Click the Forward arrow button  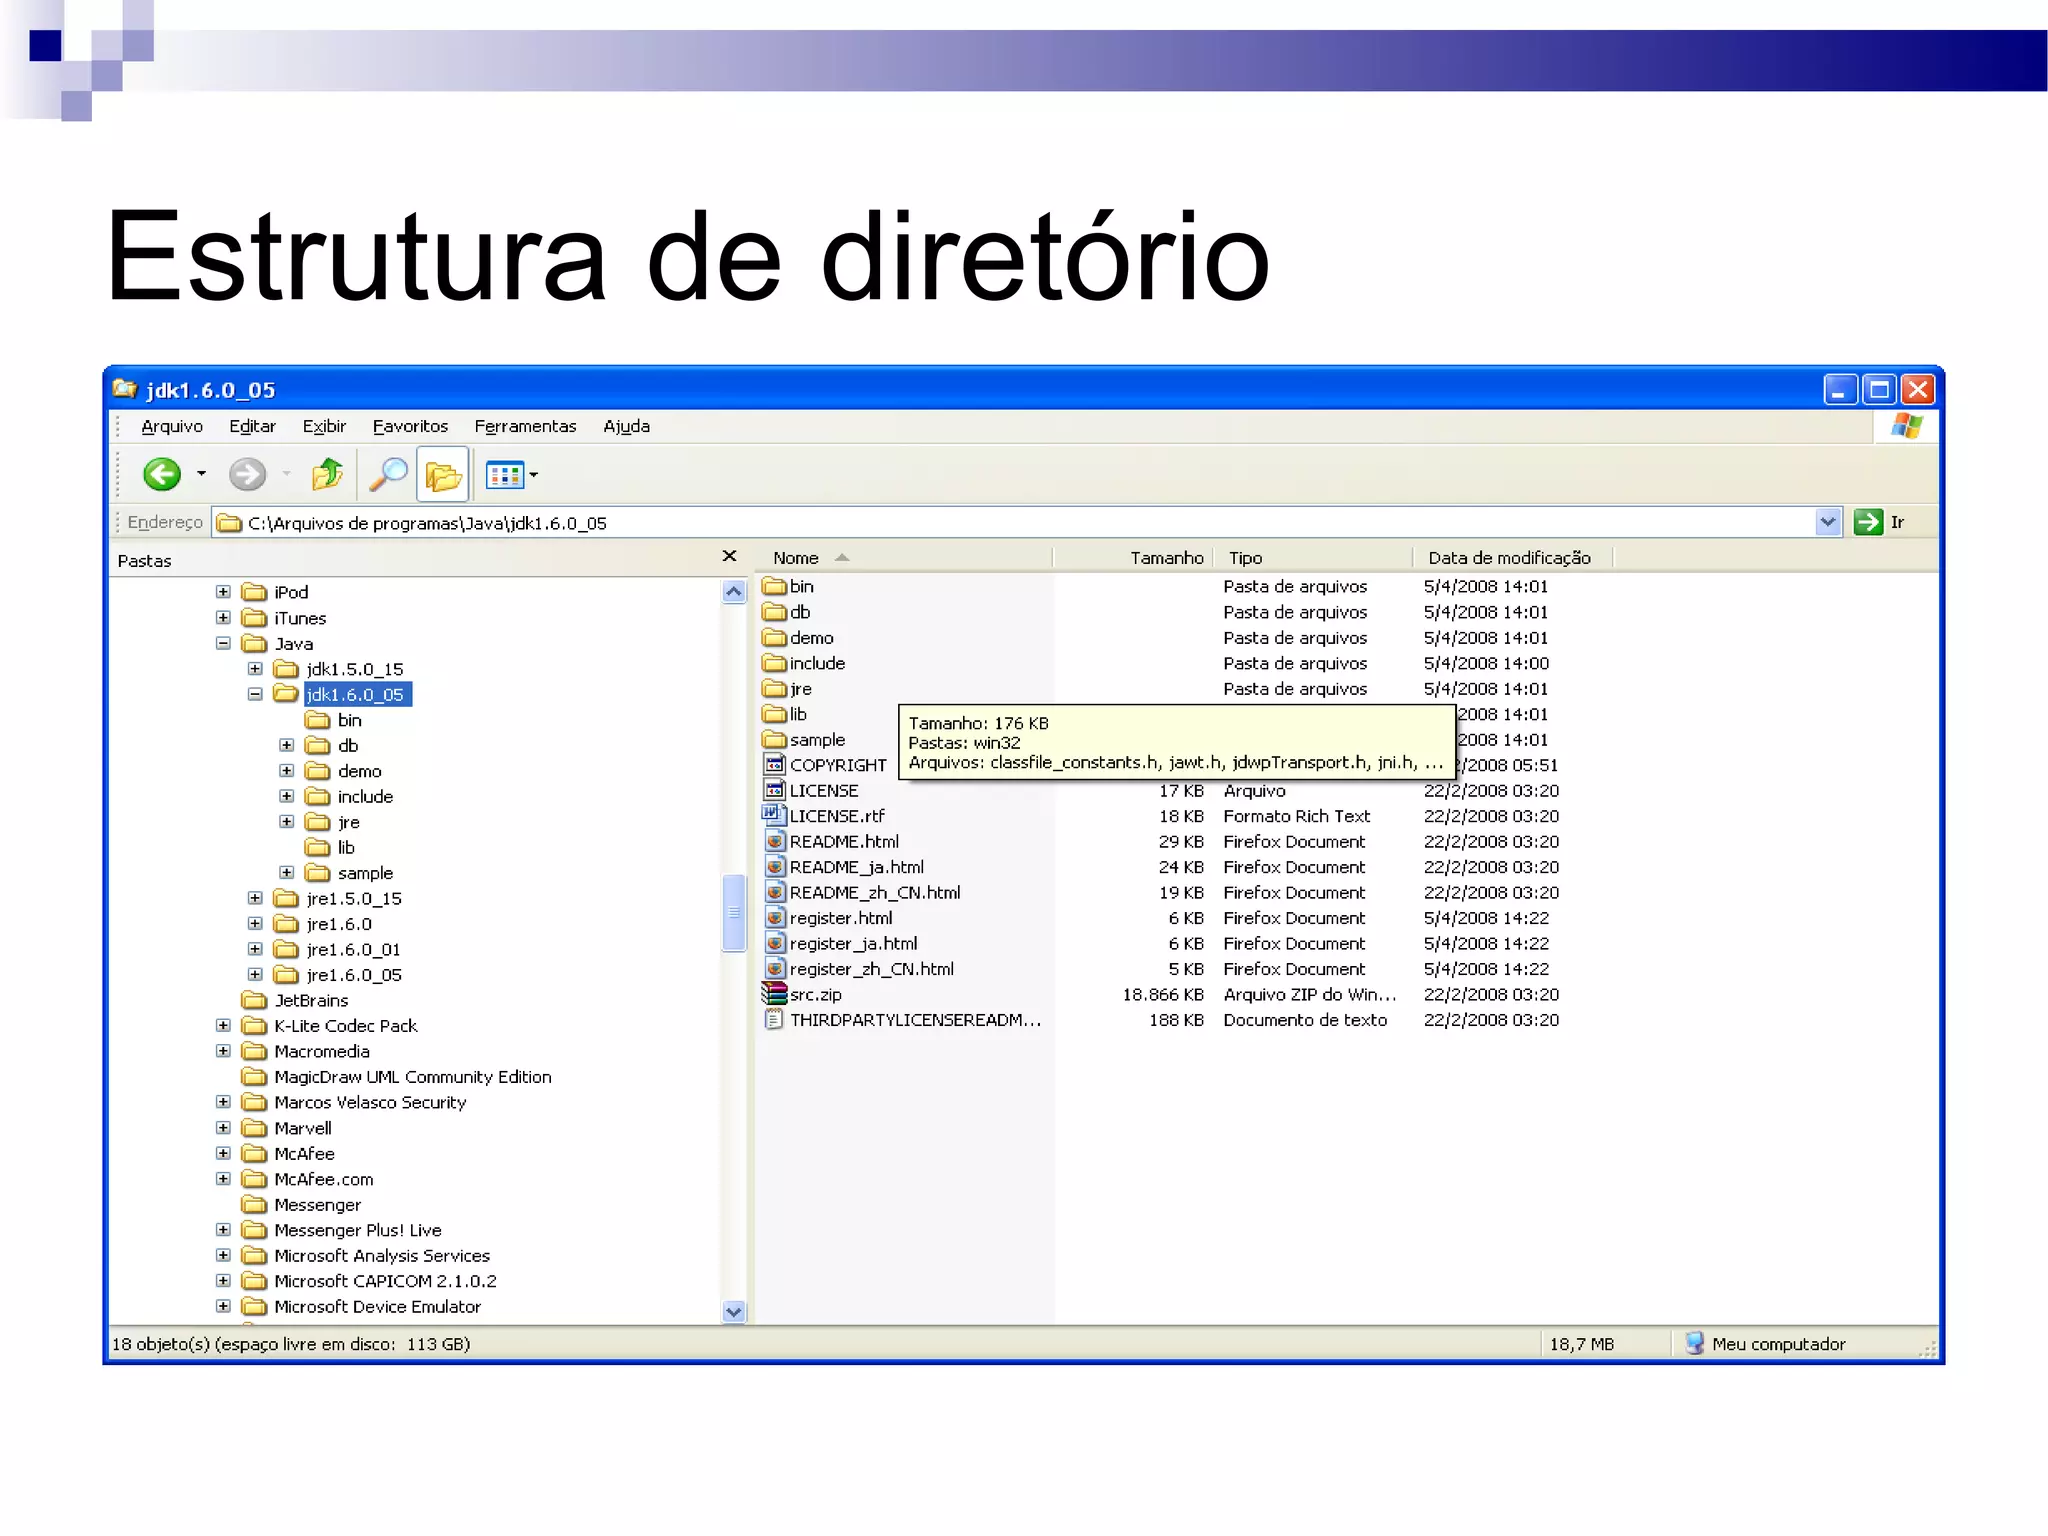click(247, 474)
